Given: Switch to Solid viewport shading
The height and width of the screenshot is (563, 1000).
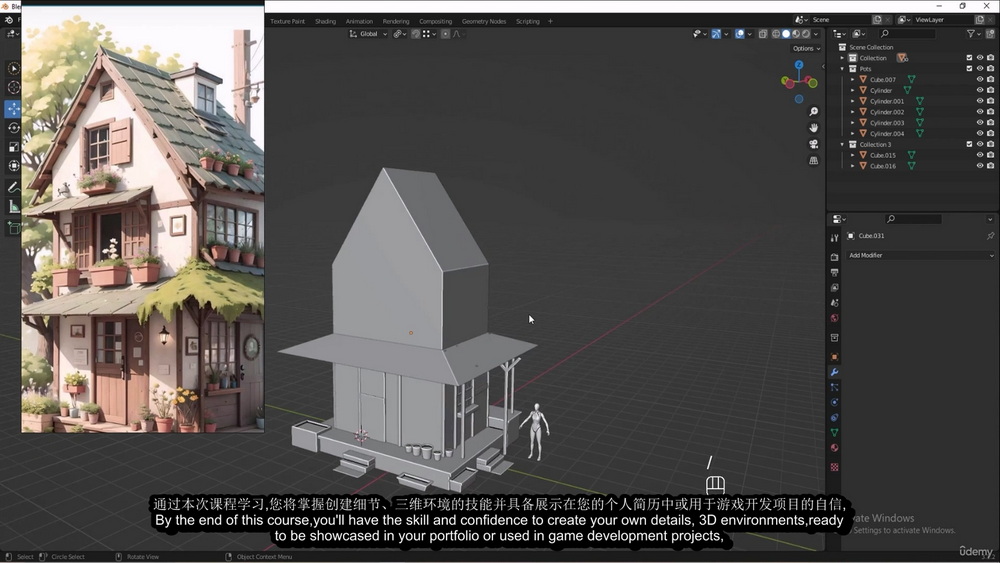Looking at the screenshot, I should (x=786, y=34).
